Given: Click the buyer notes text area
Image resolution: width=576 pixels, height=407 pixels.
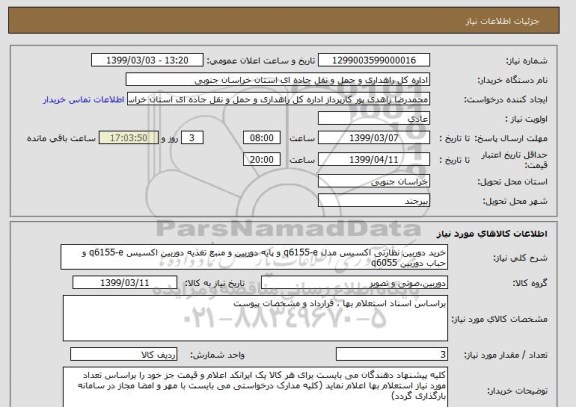Looking at the screenshot, I should pyautogui.click(x=255, y=387).
